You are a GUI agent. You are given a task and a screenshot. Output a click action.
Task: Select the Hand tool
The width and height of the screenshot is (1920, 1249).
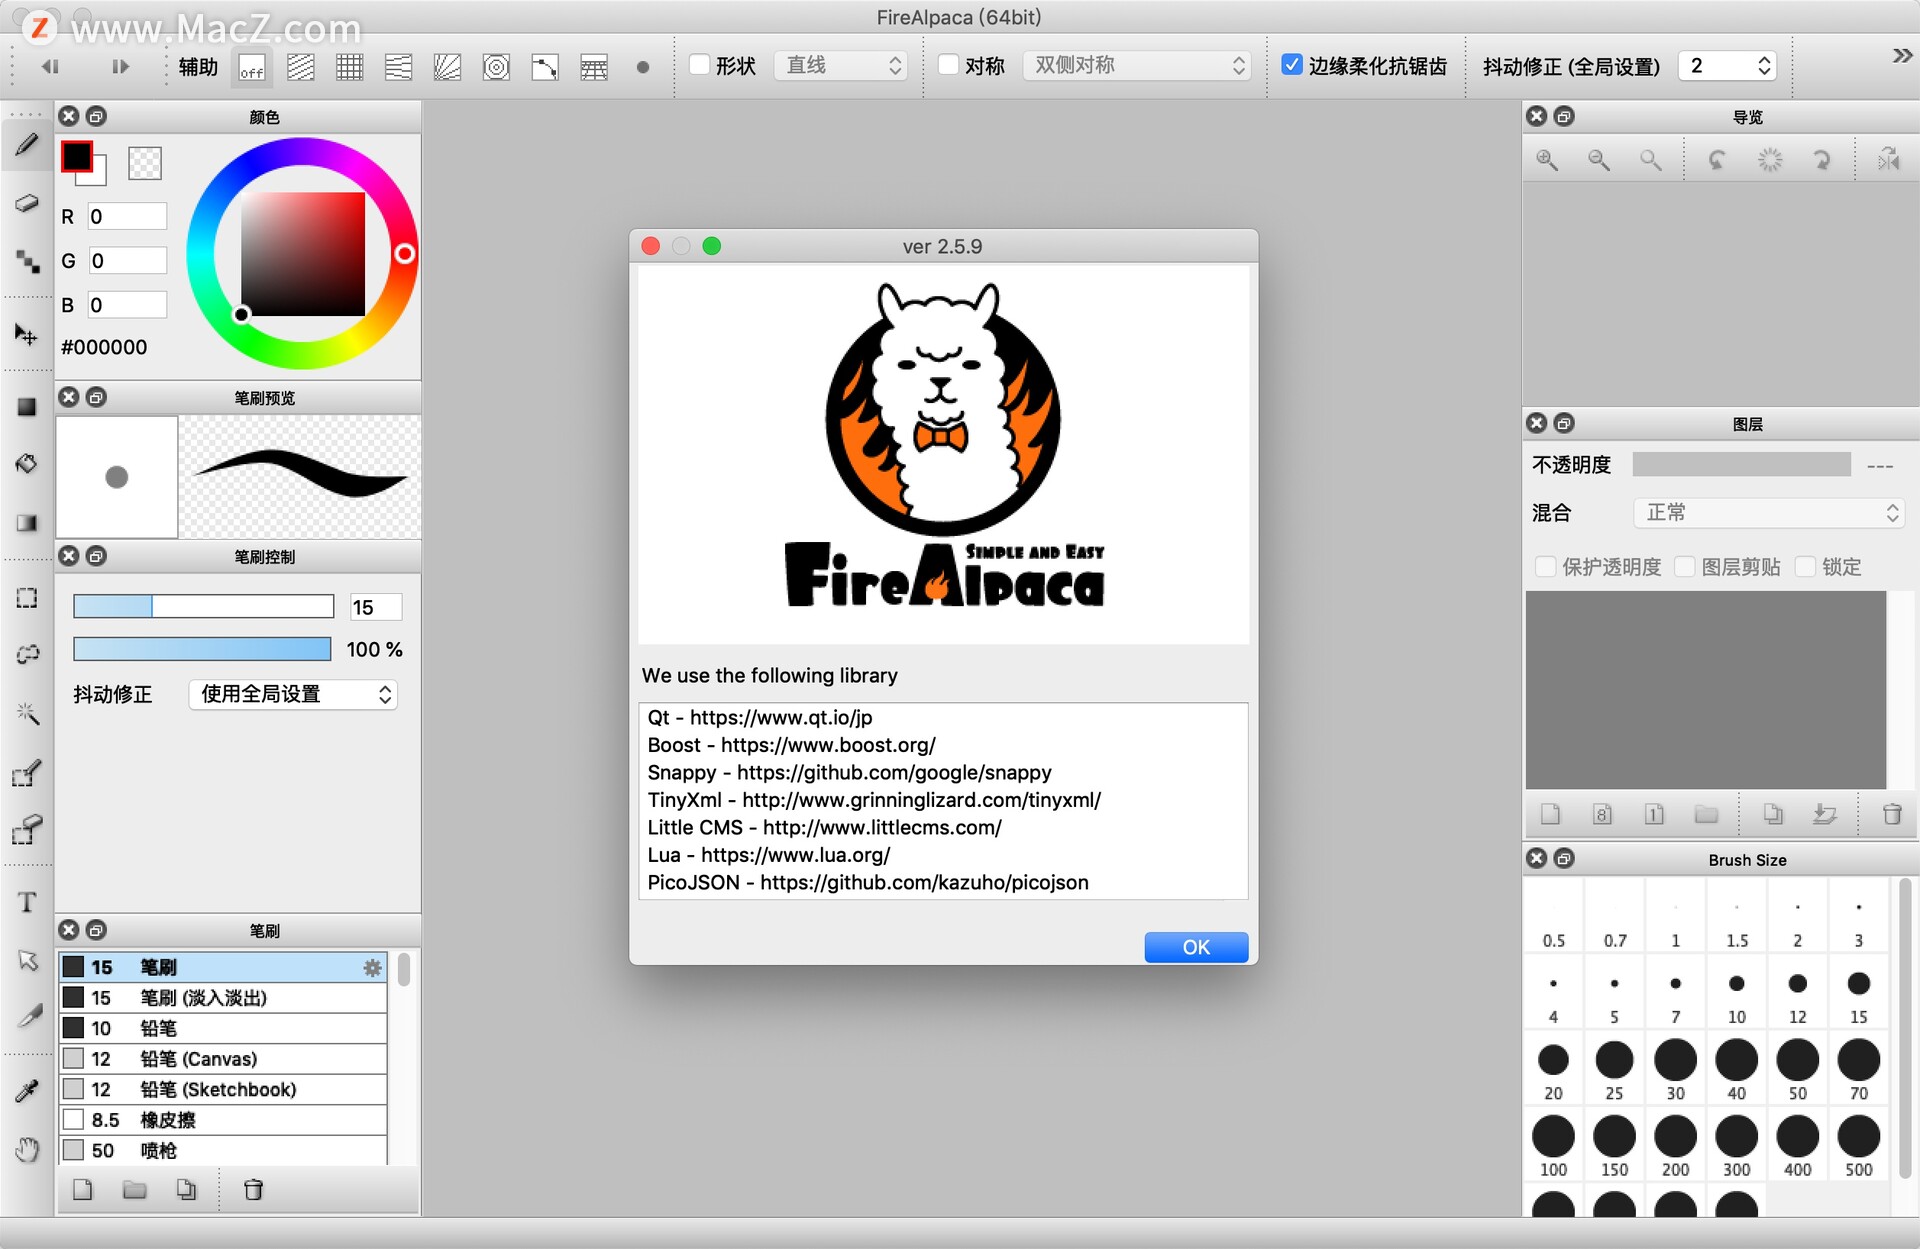coord(27,1149)
